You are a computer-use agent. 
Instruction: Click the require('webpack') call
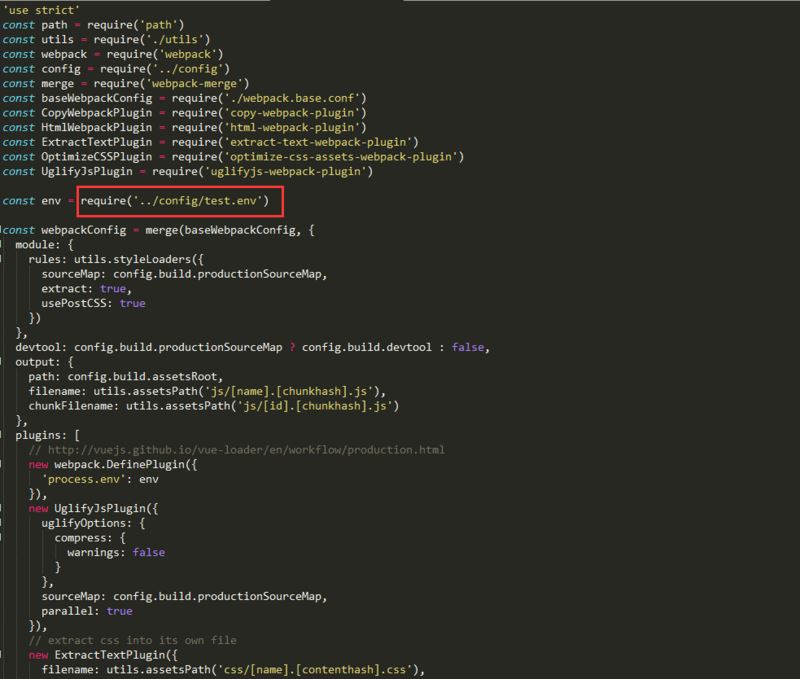point(165,54)
